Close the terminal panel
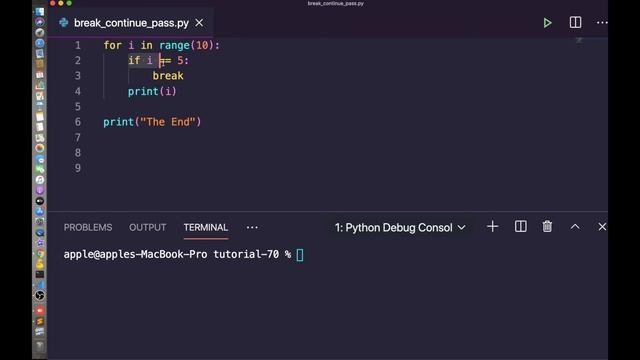This screenshot has width=640, height=360. pos(602,227)
